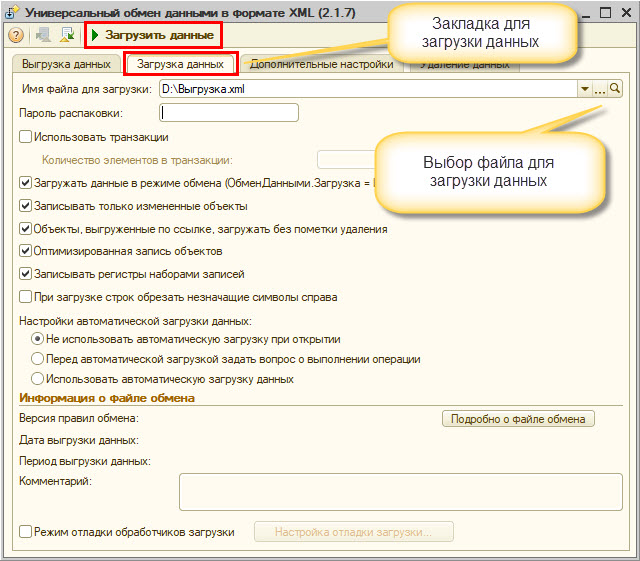Switch to Выгрузка данных tab
Viewport: 640px width, 561px height.
[66, 64]
